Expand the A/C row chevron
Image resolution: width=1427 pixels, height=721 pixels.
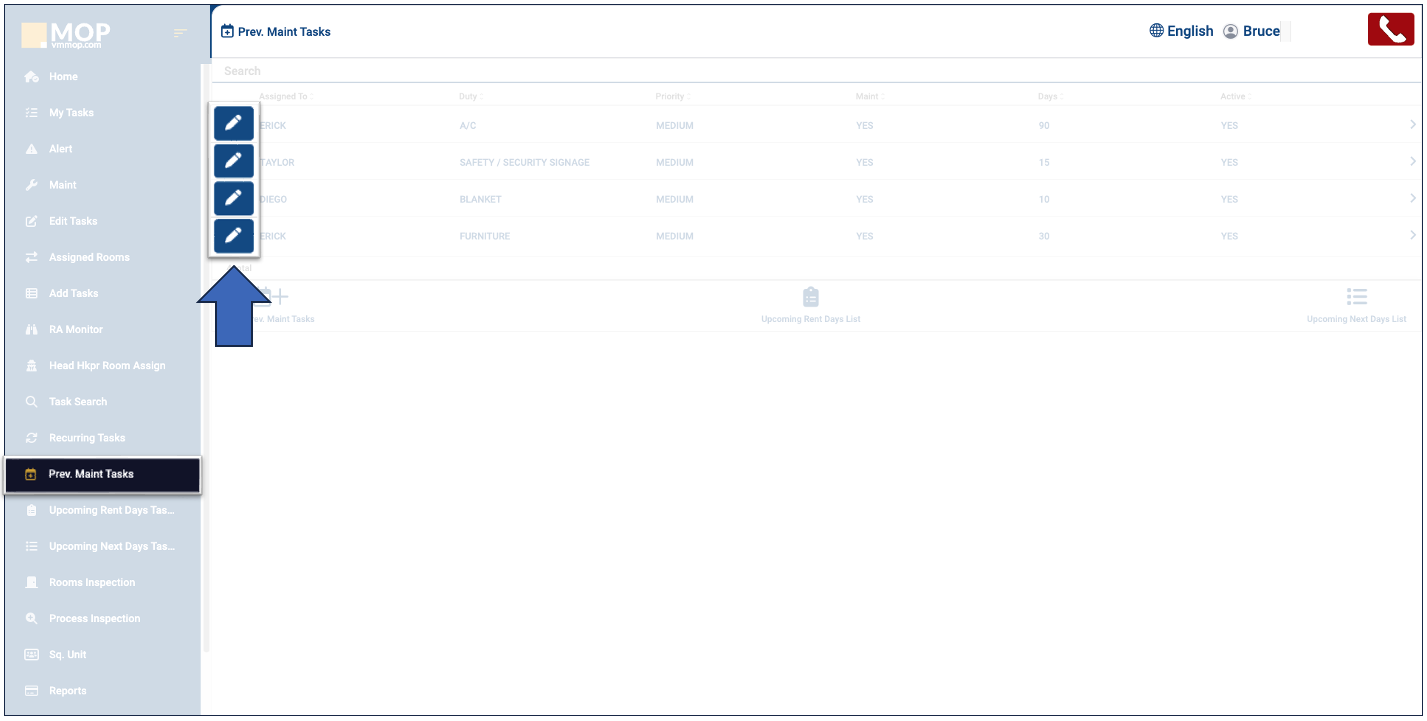(x=1412, y=125)
